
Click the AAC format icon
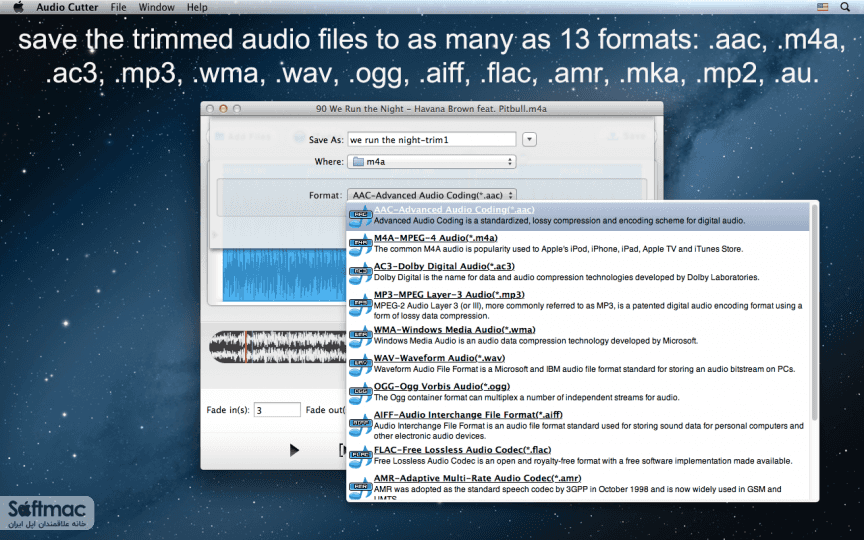coord(360,216)
